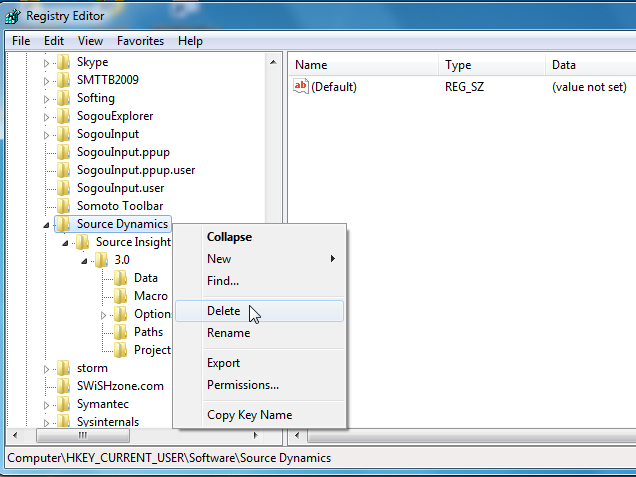Click the 3.0 key folder icon
Screen dimensions: 636x477
coord(101,260)
